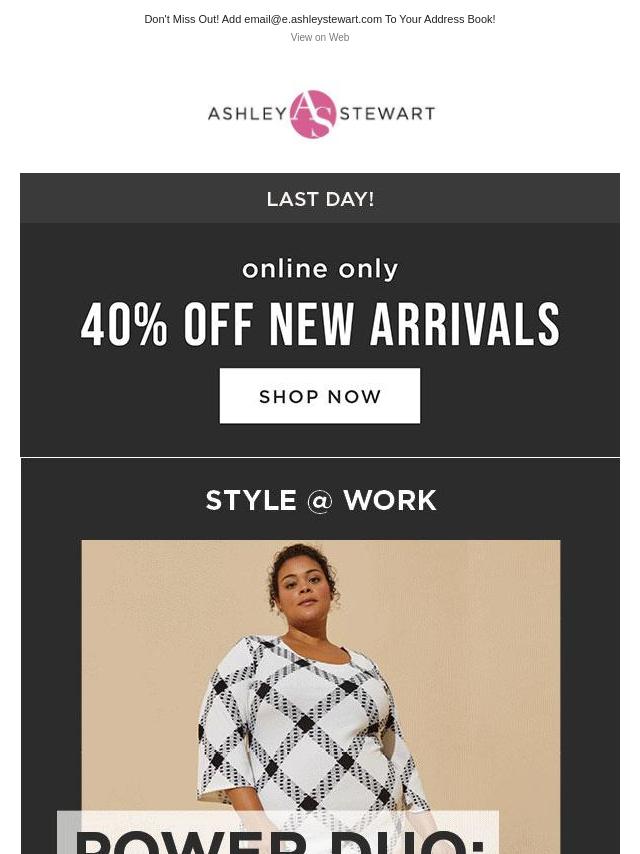Click the beige backdrop beside model

479,654
